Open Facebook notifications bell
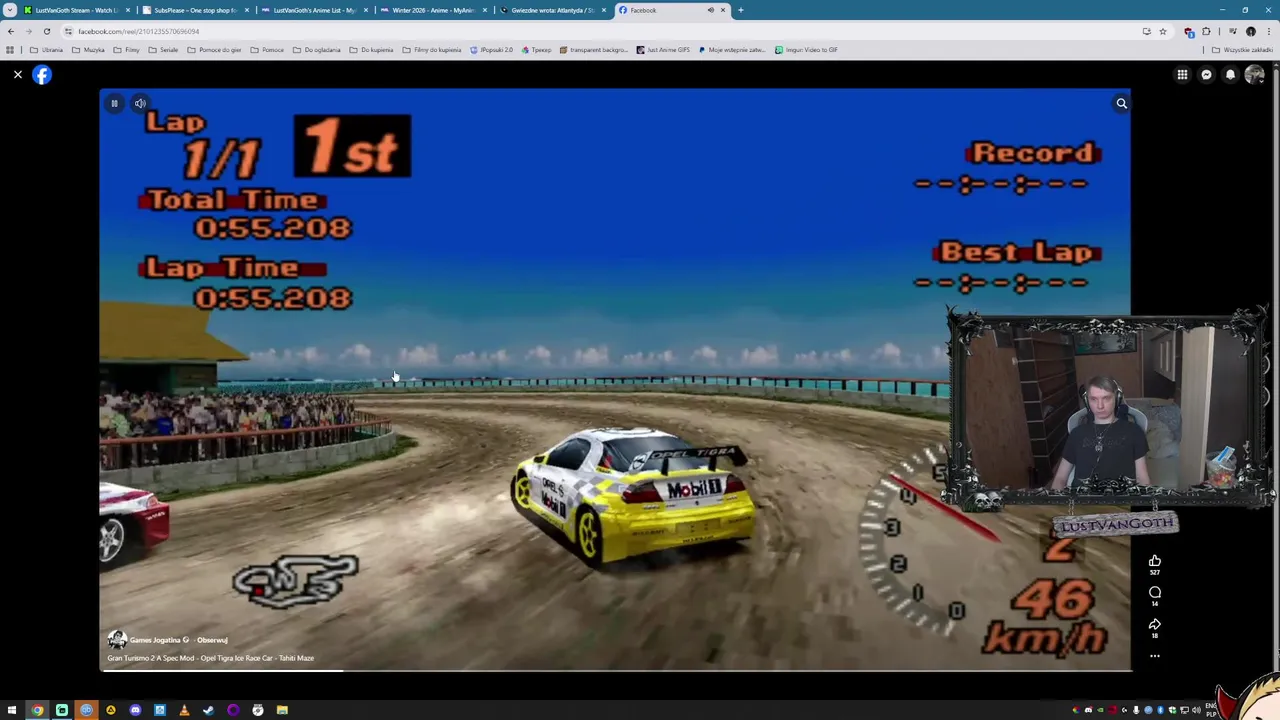Viewport: 1280px width, 720px height. pos(1230,75)
